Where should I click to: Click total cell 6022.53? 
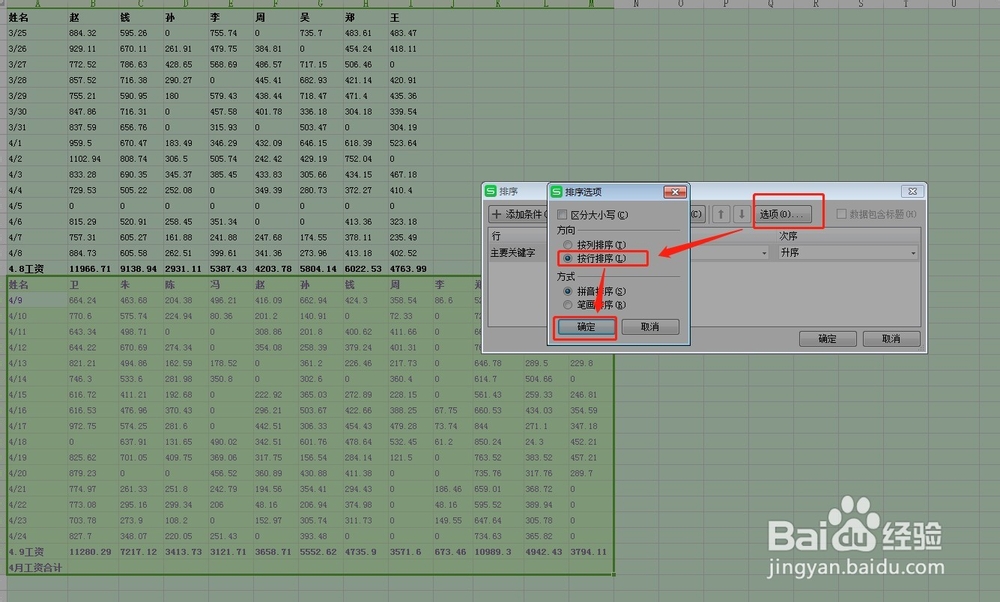click(363, 269)
